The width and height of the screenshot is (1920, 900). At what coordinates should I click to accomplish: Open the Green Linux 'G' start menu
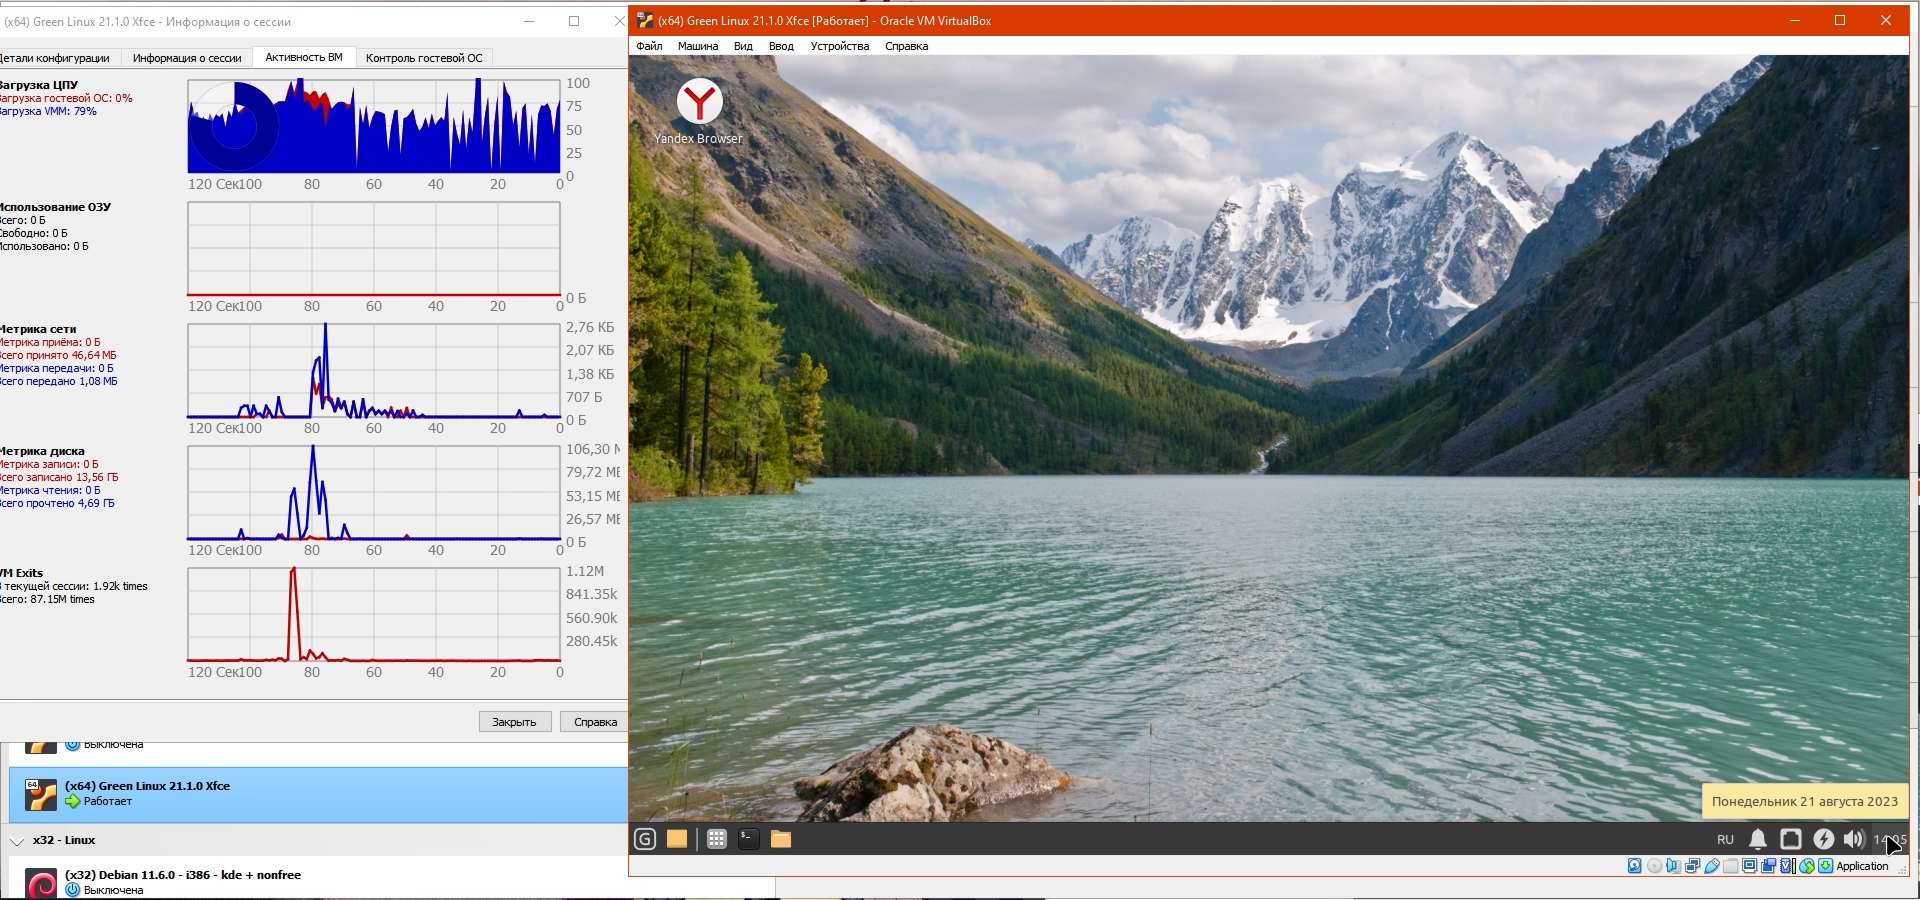645,839
